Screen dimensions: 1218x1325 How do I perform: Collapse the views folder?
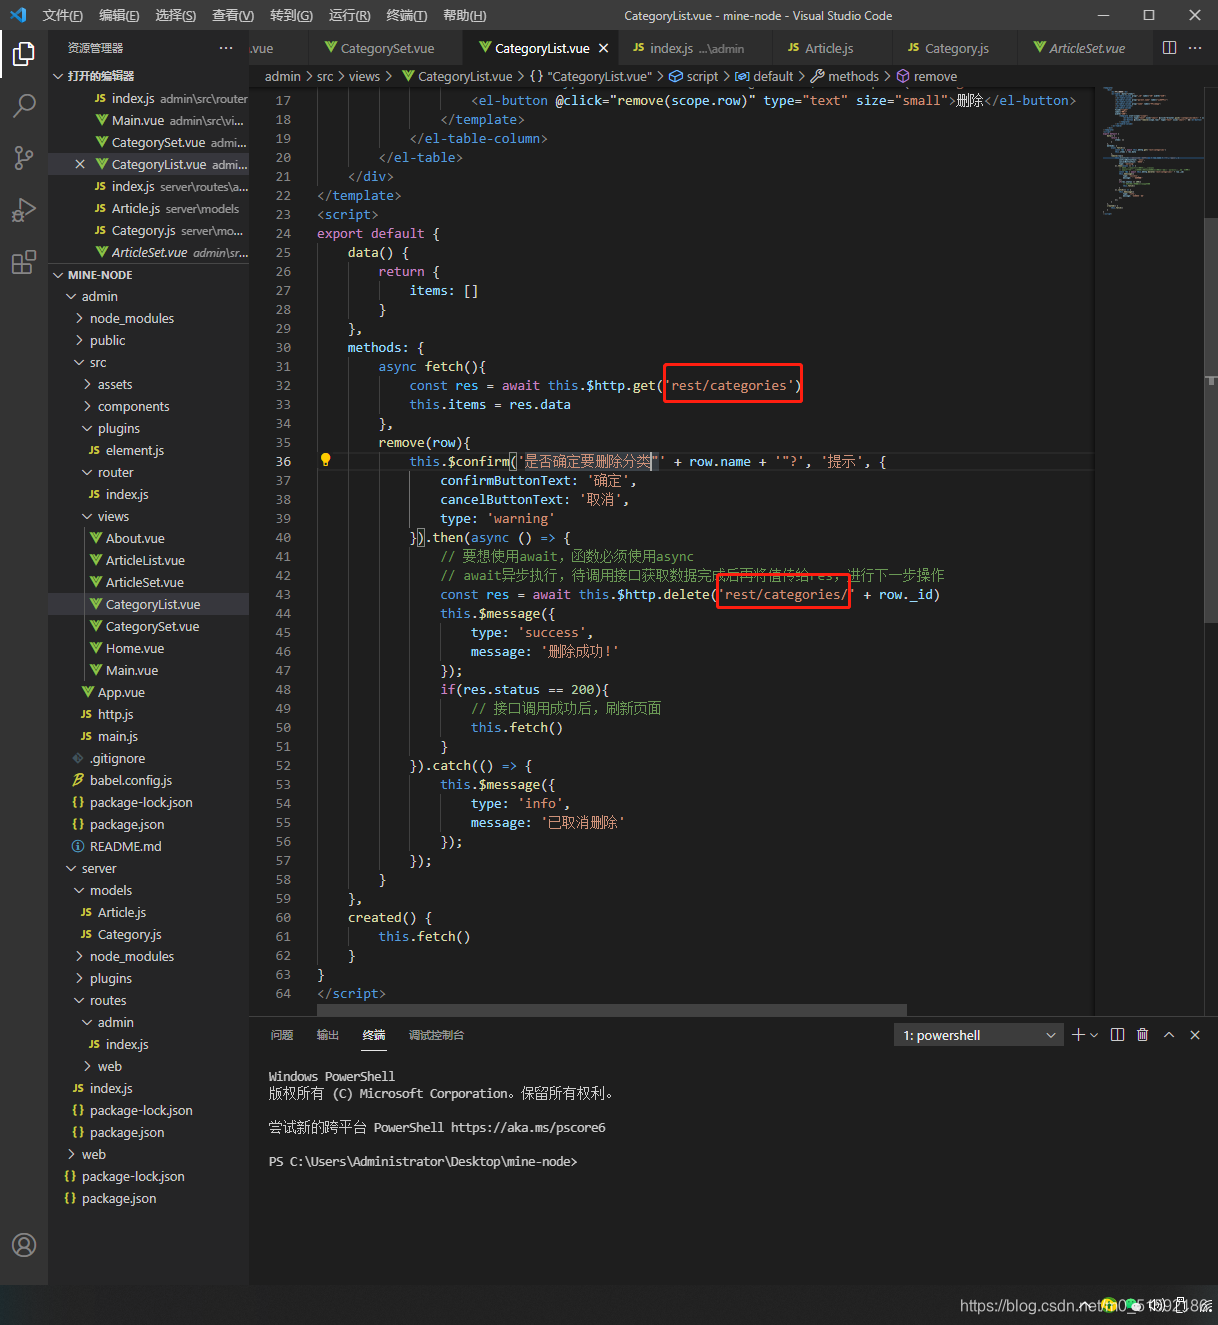[148, 516]
